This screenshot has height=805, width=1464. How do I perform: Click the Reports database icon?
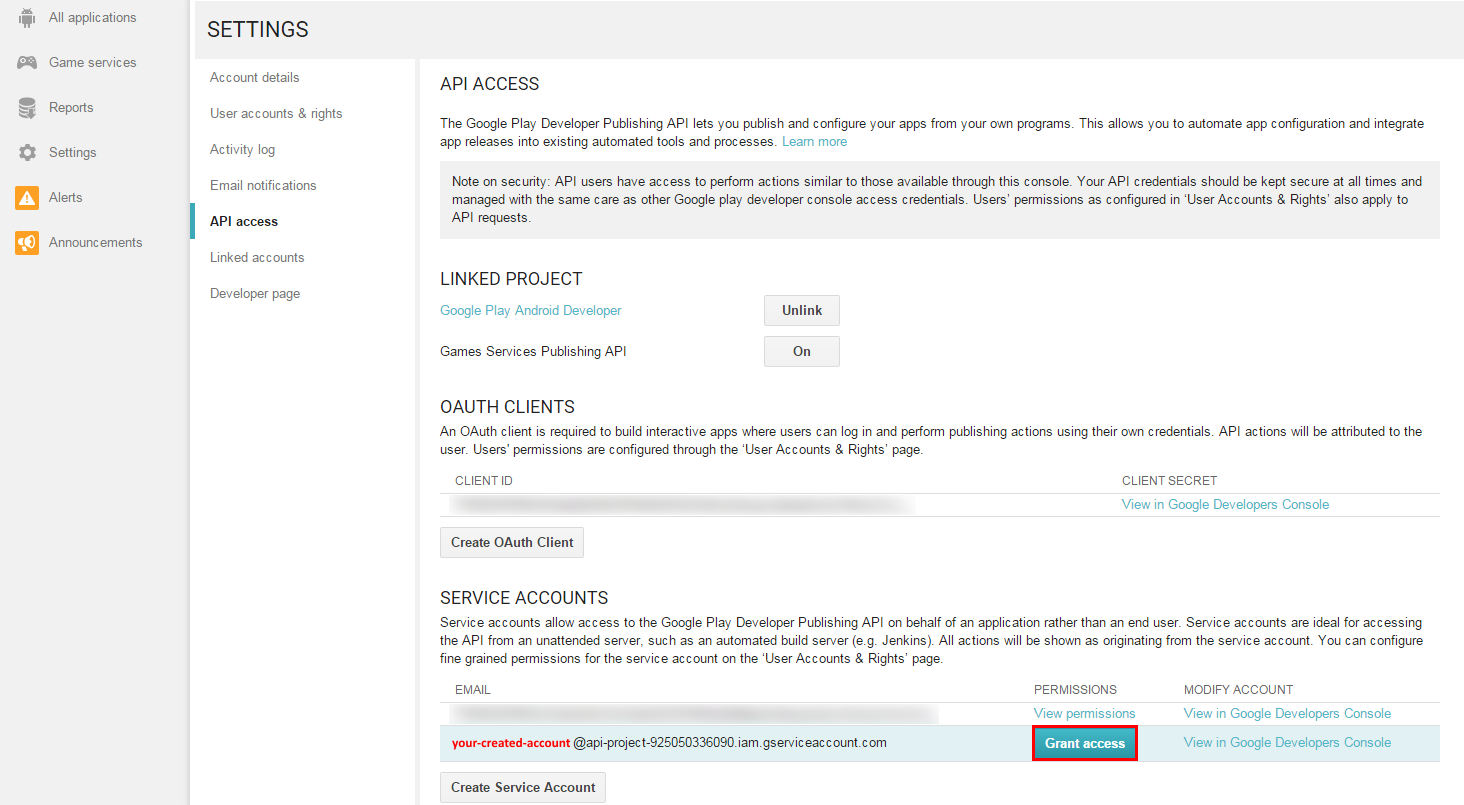27,108
